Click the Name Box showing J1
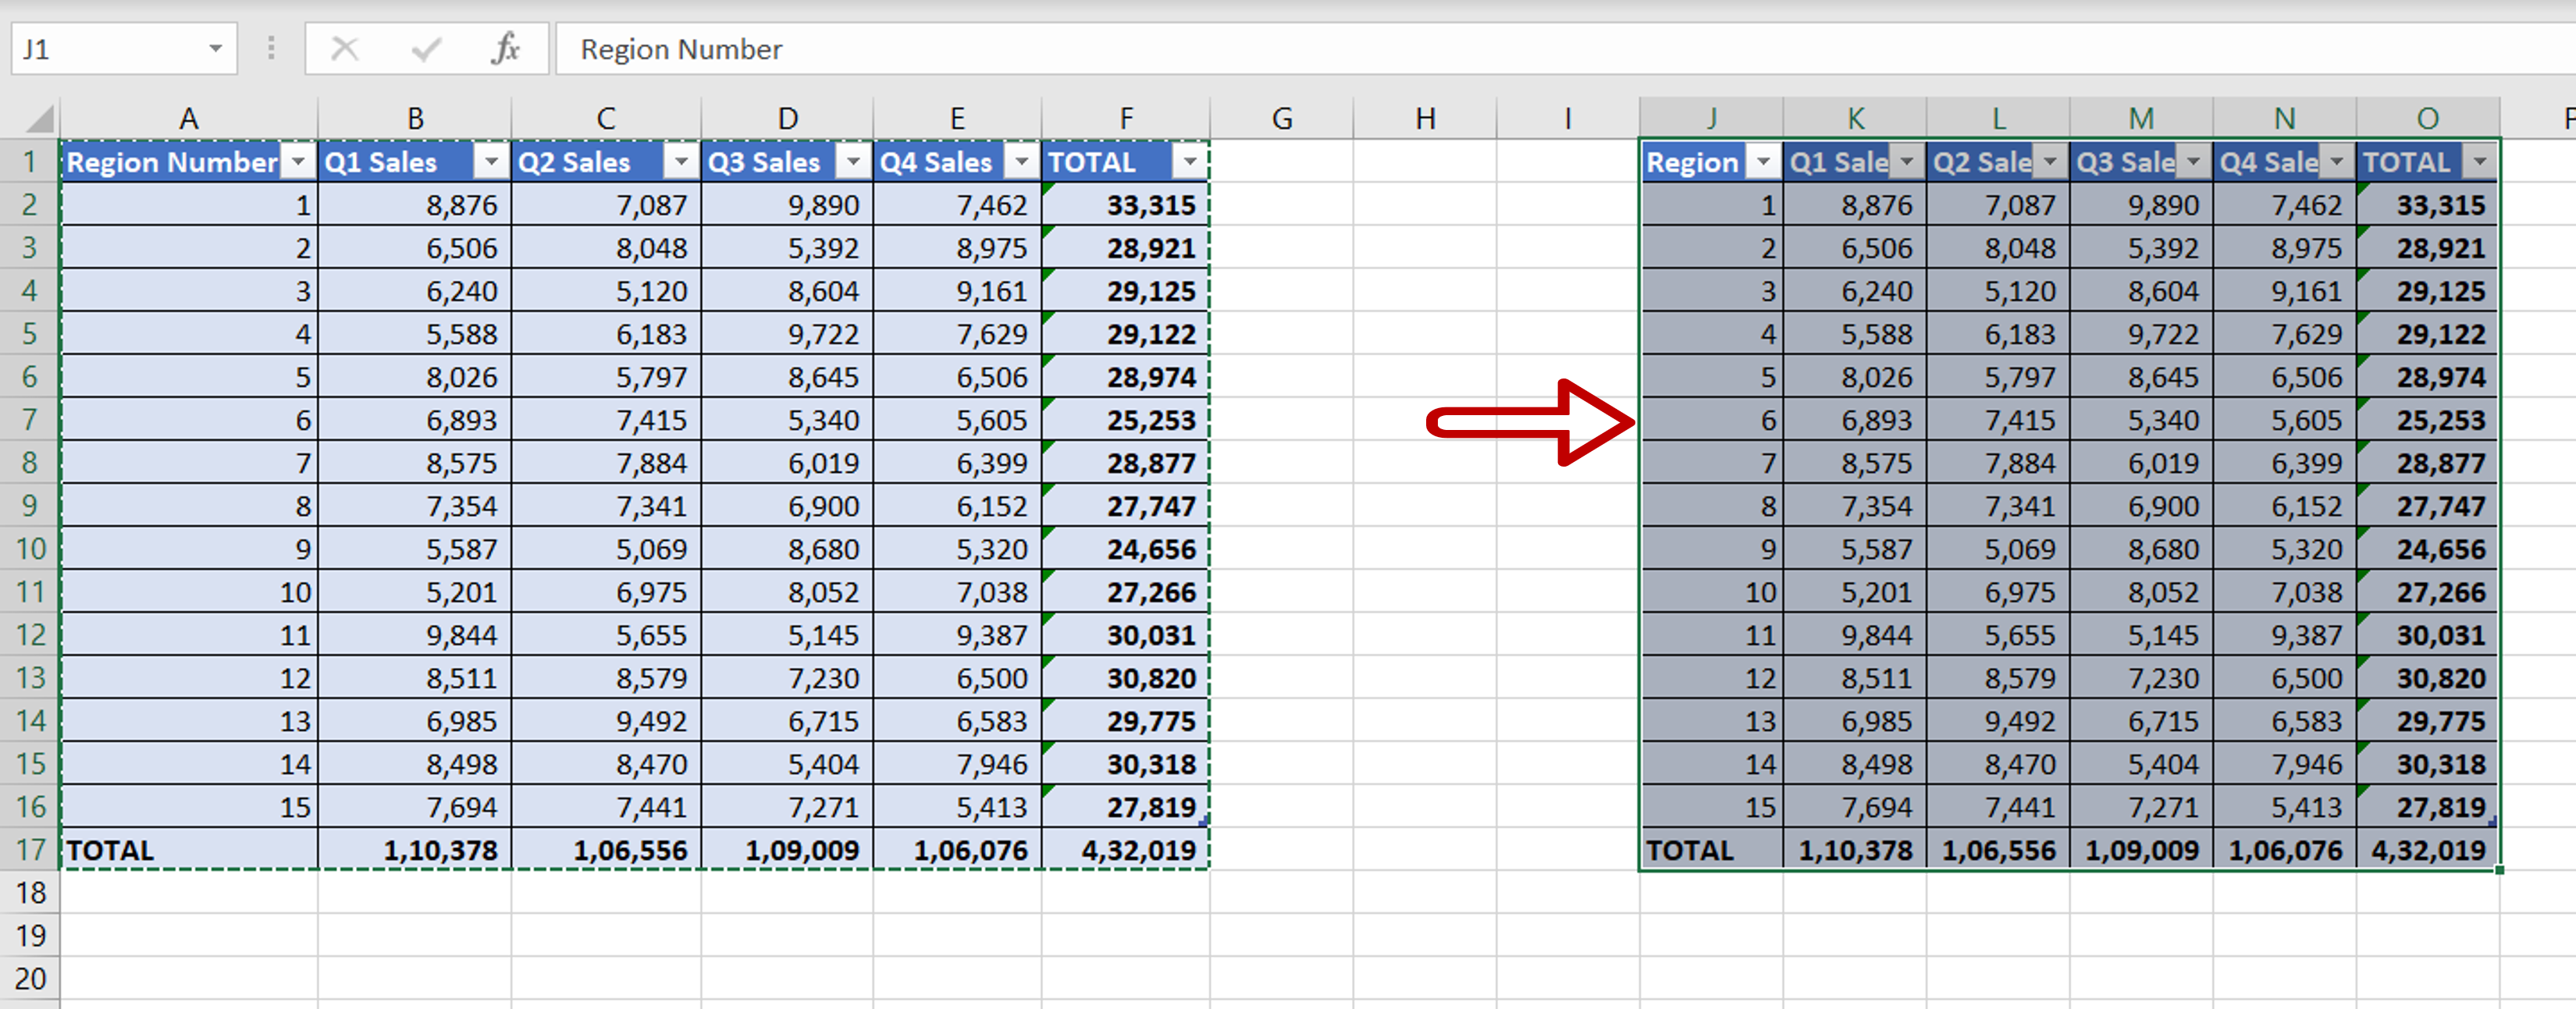The height and width of the screenshot is (1009, 2576). tap(100, 49)
